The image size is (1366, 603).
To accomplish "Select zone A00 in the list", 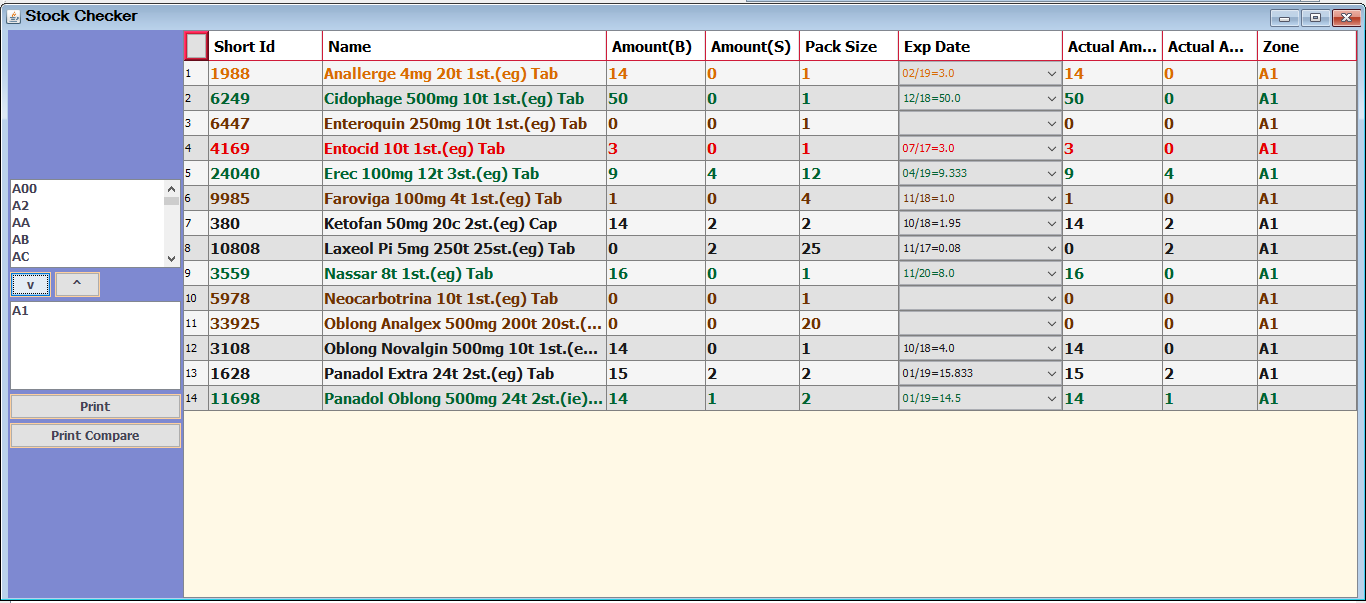I will pyautogui.click(x=87, y=188).
